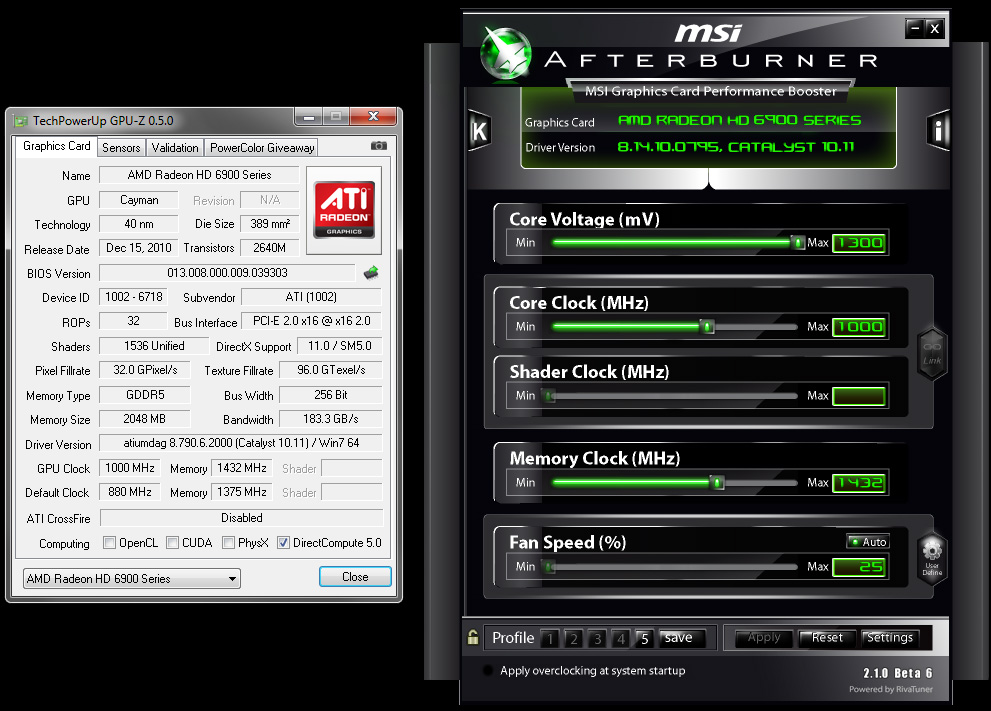Close the MSI Afterburner window
The width and height of the screenshot is (991, 711).
935,28
